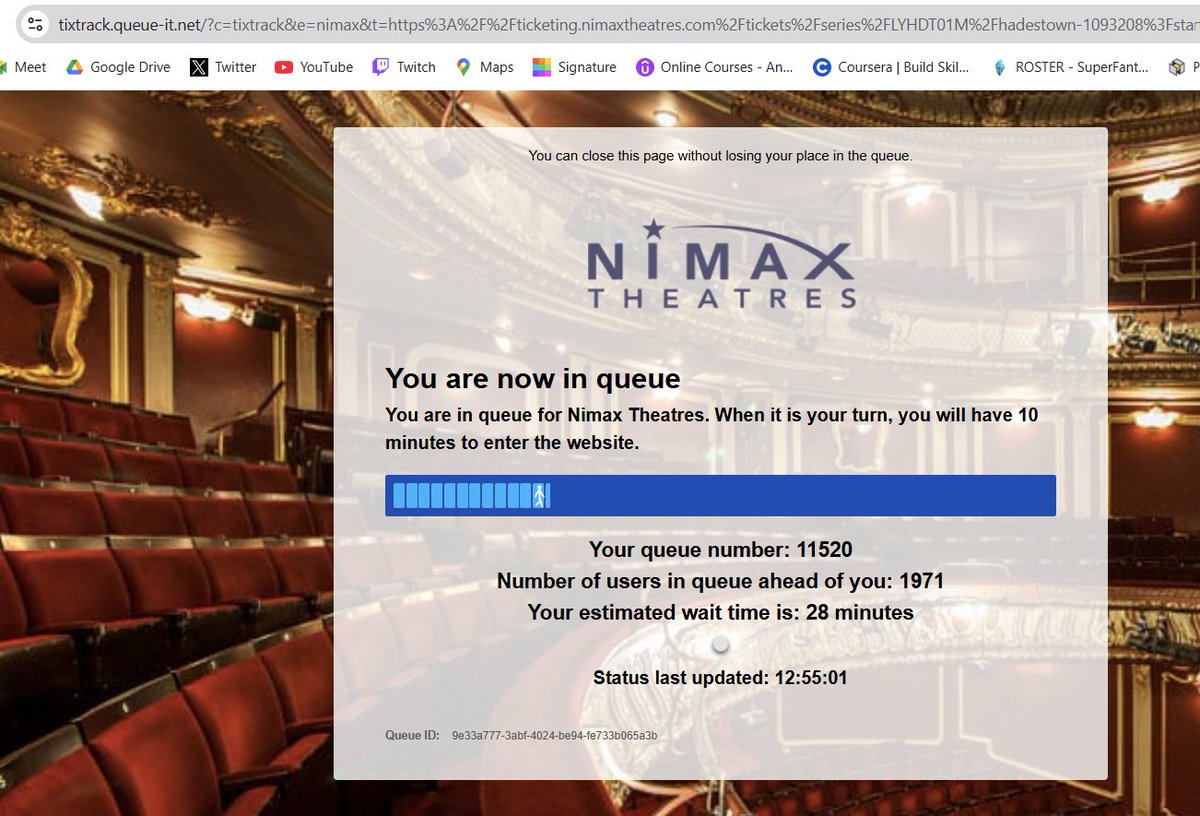
Task: Click the '10 minutes to enter the website' message
Action: click(712, 428)
